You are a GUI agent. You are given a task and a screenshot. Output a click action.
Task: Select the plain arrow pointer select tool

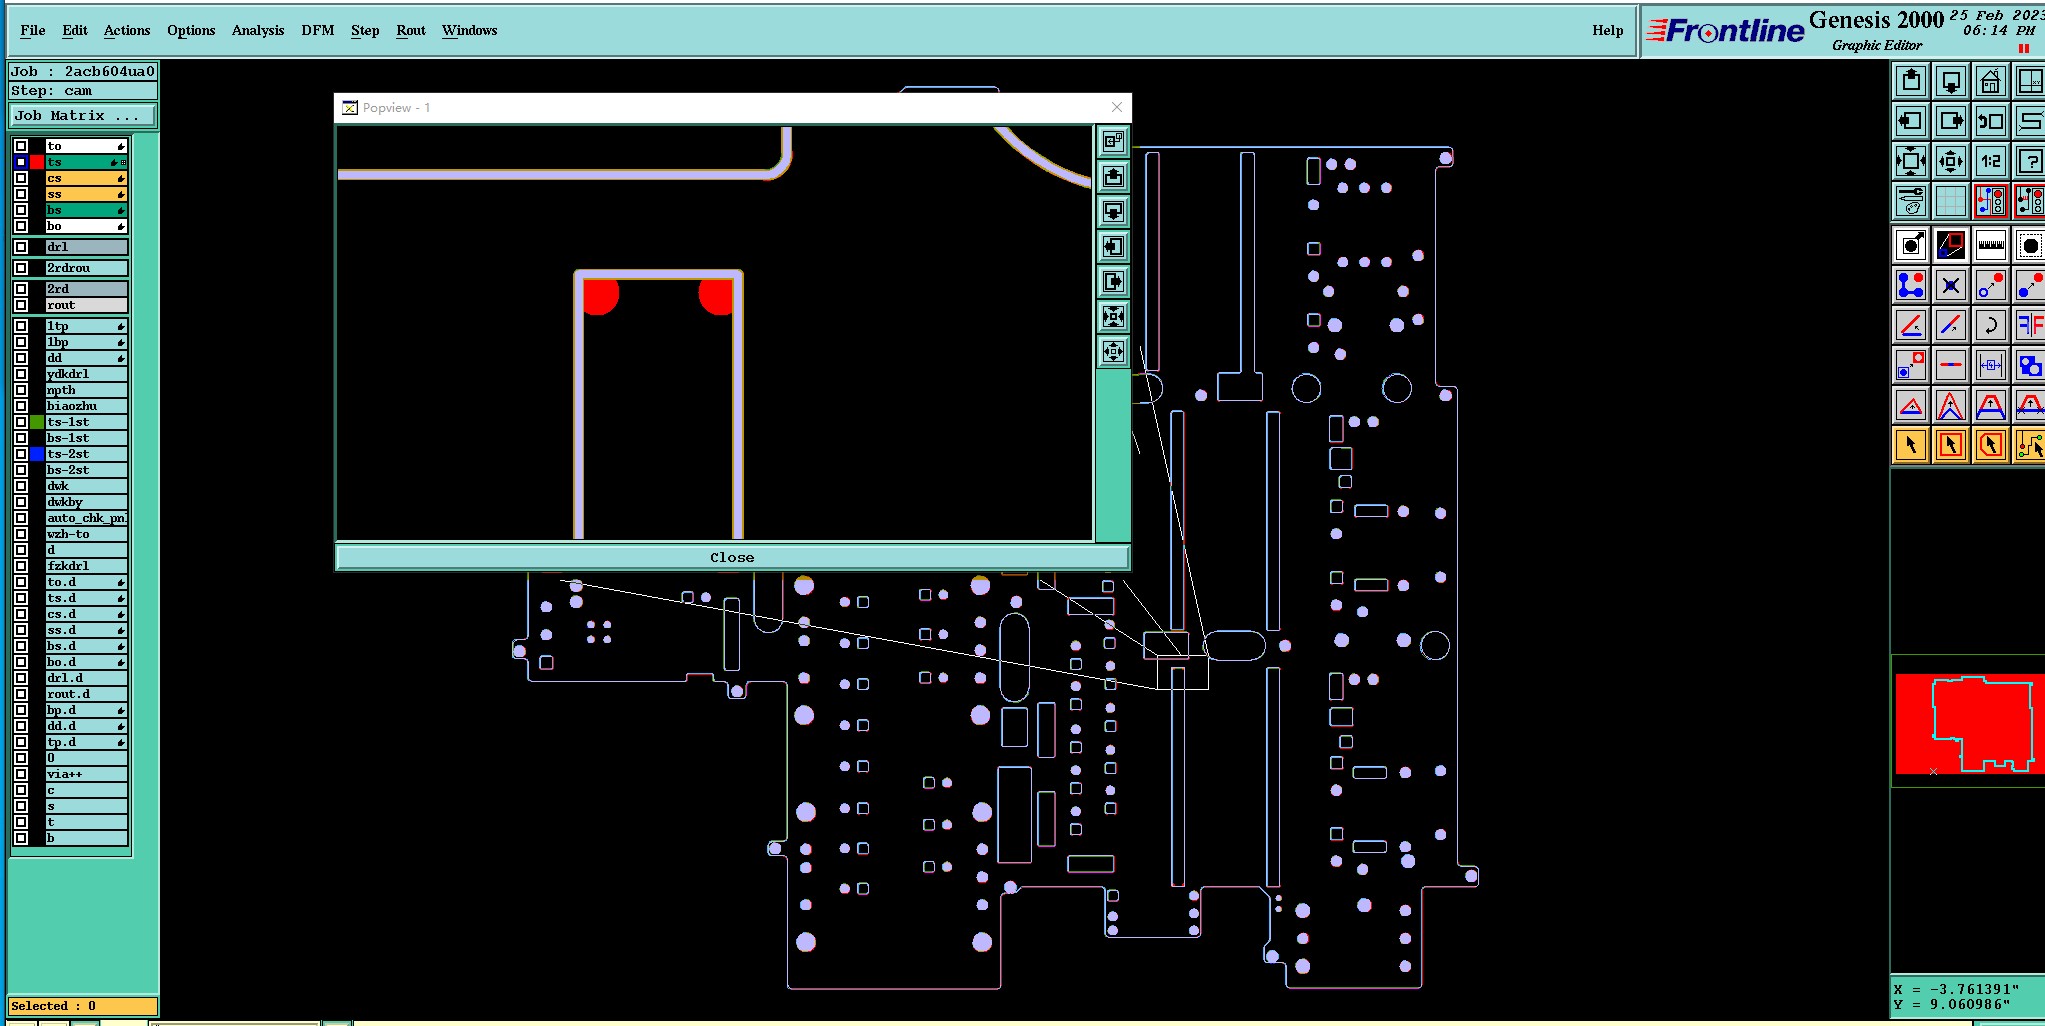coord(1911,445)
